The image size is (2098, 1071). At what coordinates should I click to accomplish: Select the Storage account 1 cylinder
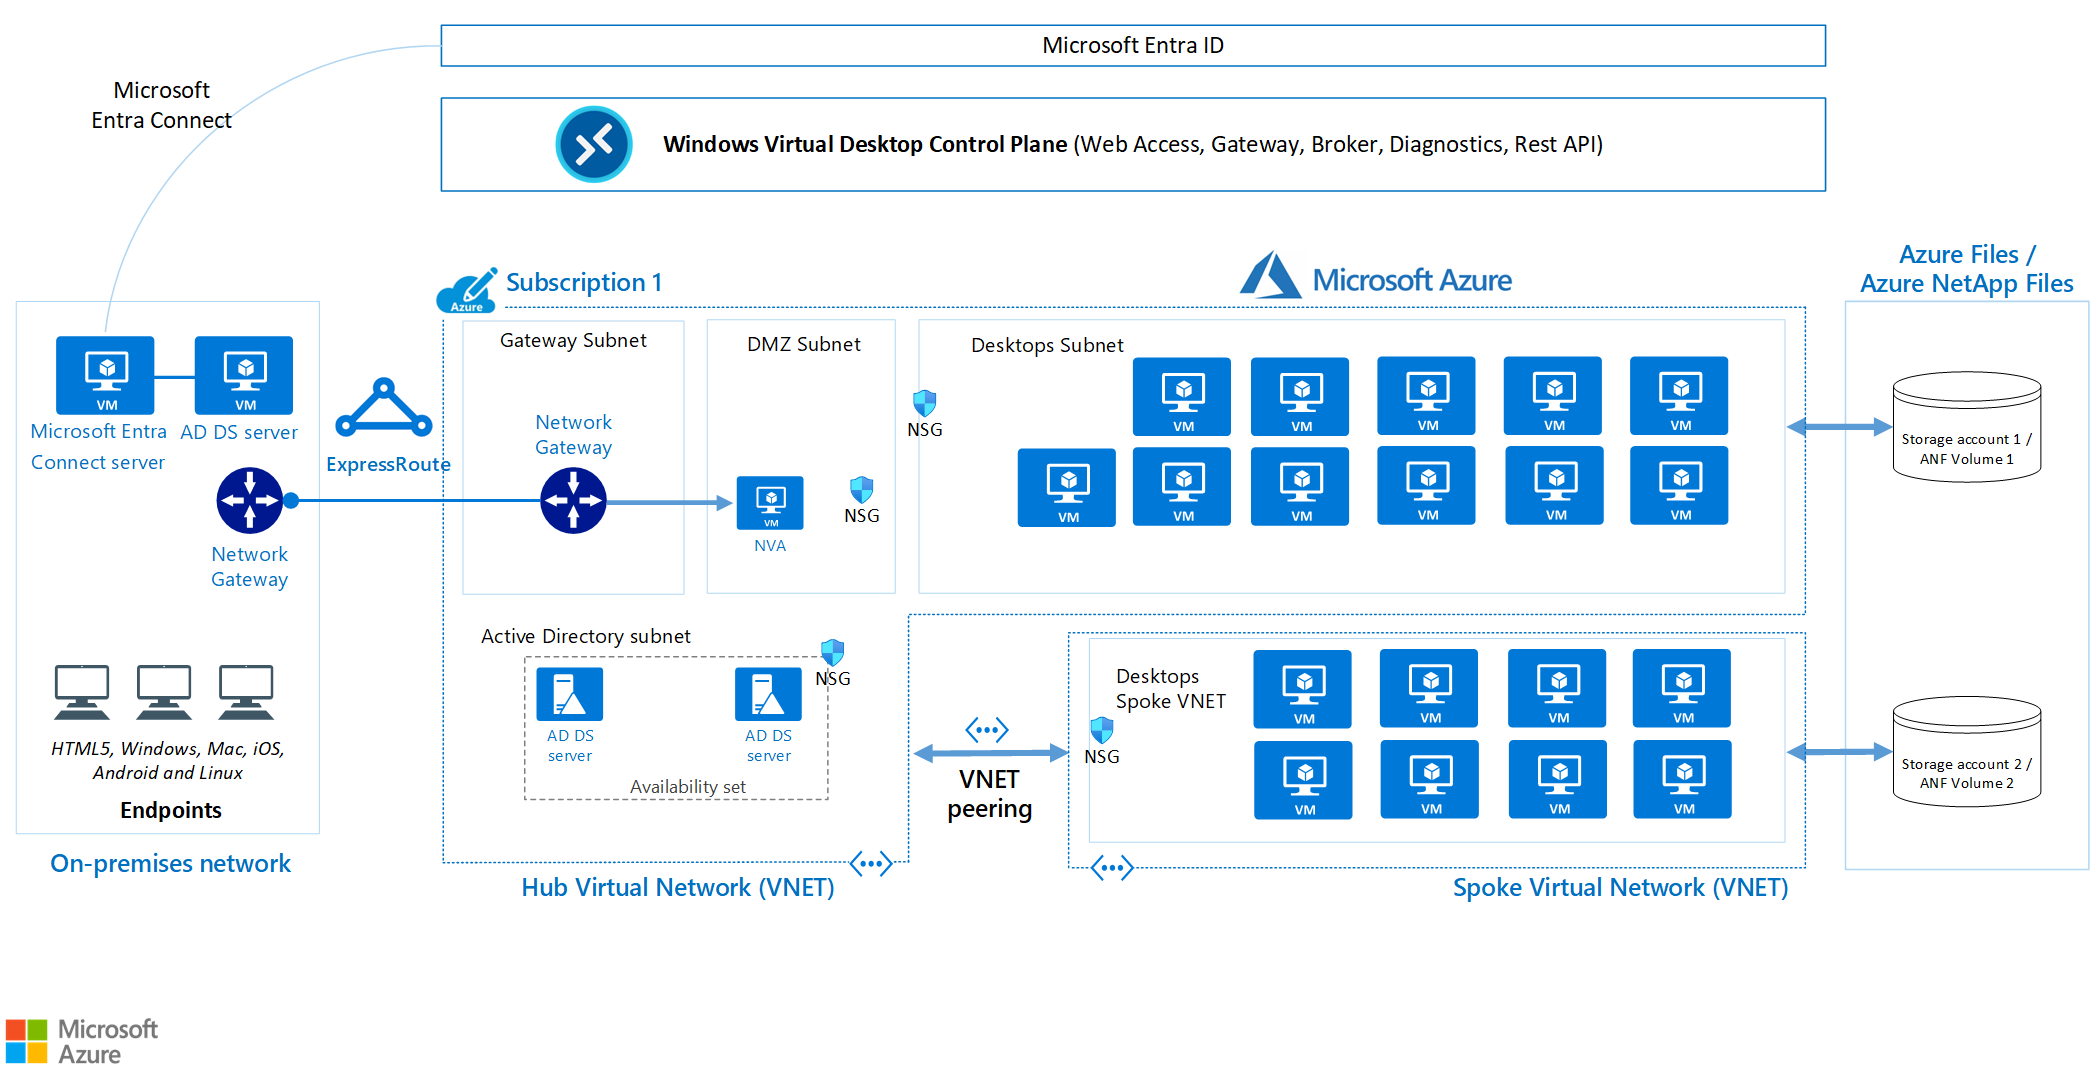click(x=1967, y=427)
